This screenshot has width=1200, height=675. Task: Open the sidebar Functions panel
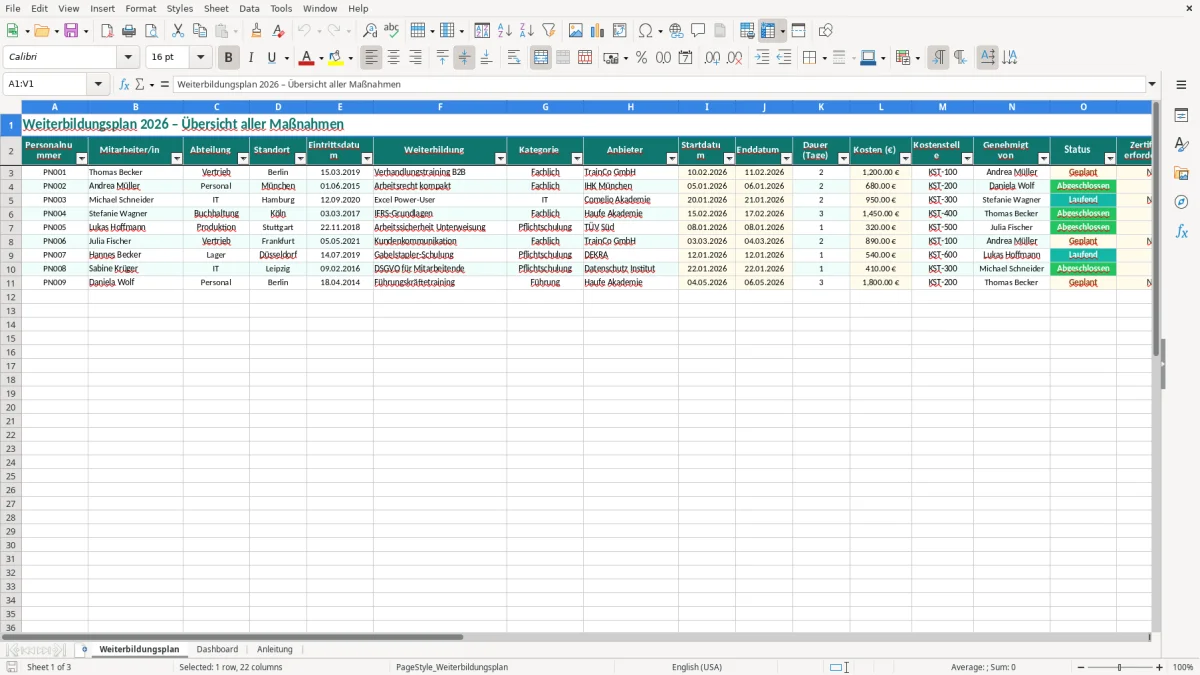pos(1181,232)
